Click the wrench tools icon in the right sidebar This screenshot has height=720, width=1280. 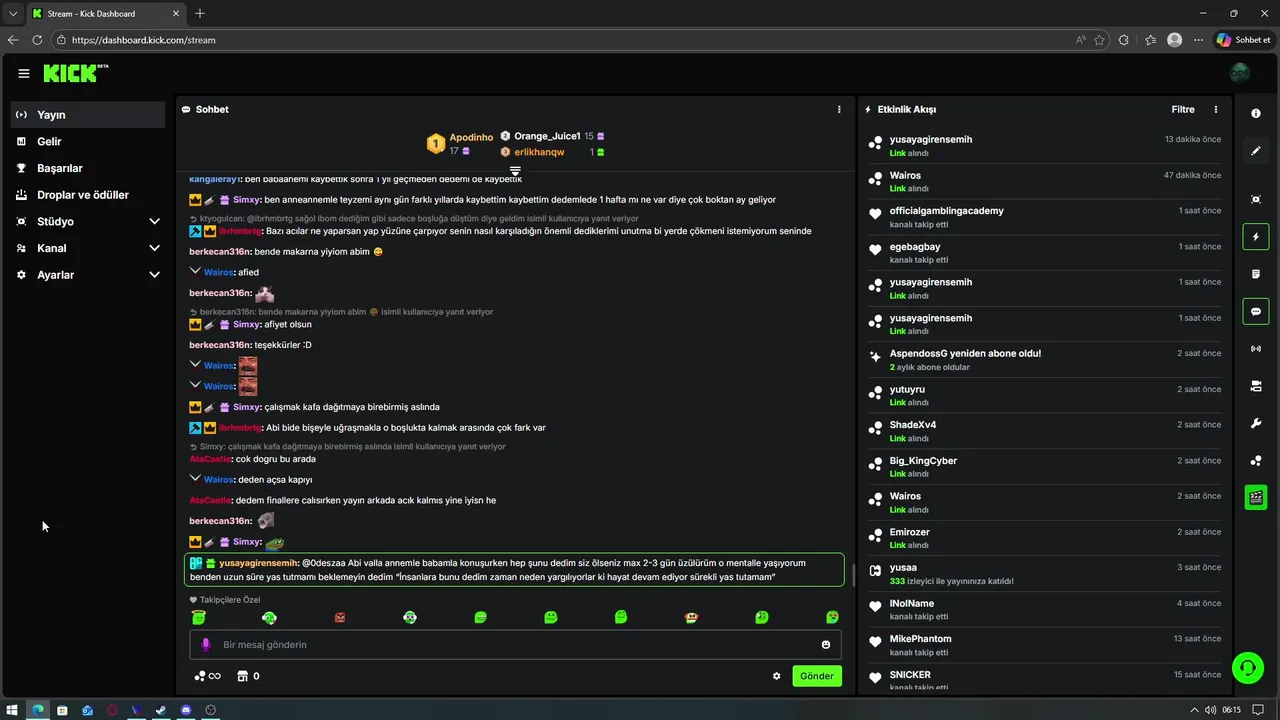click(1256, 423)
